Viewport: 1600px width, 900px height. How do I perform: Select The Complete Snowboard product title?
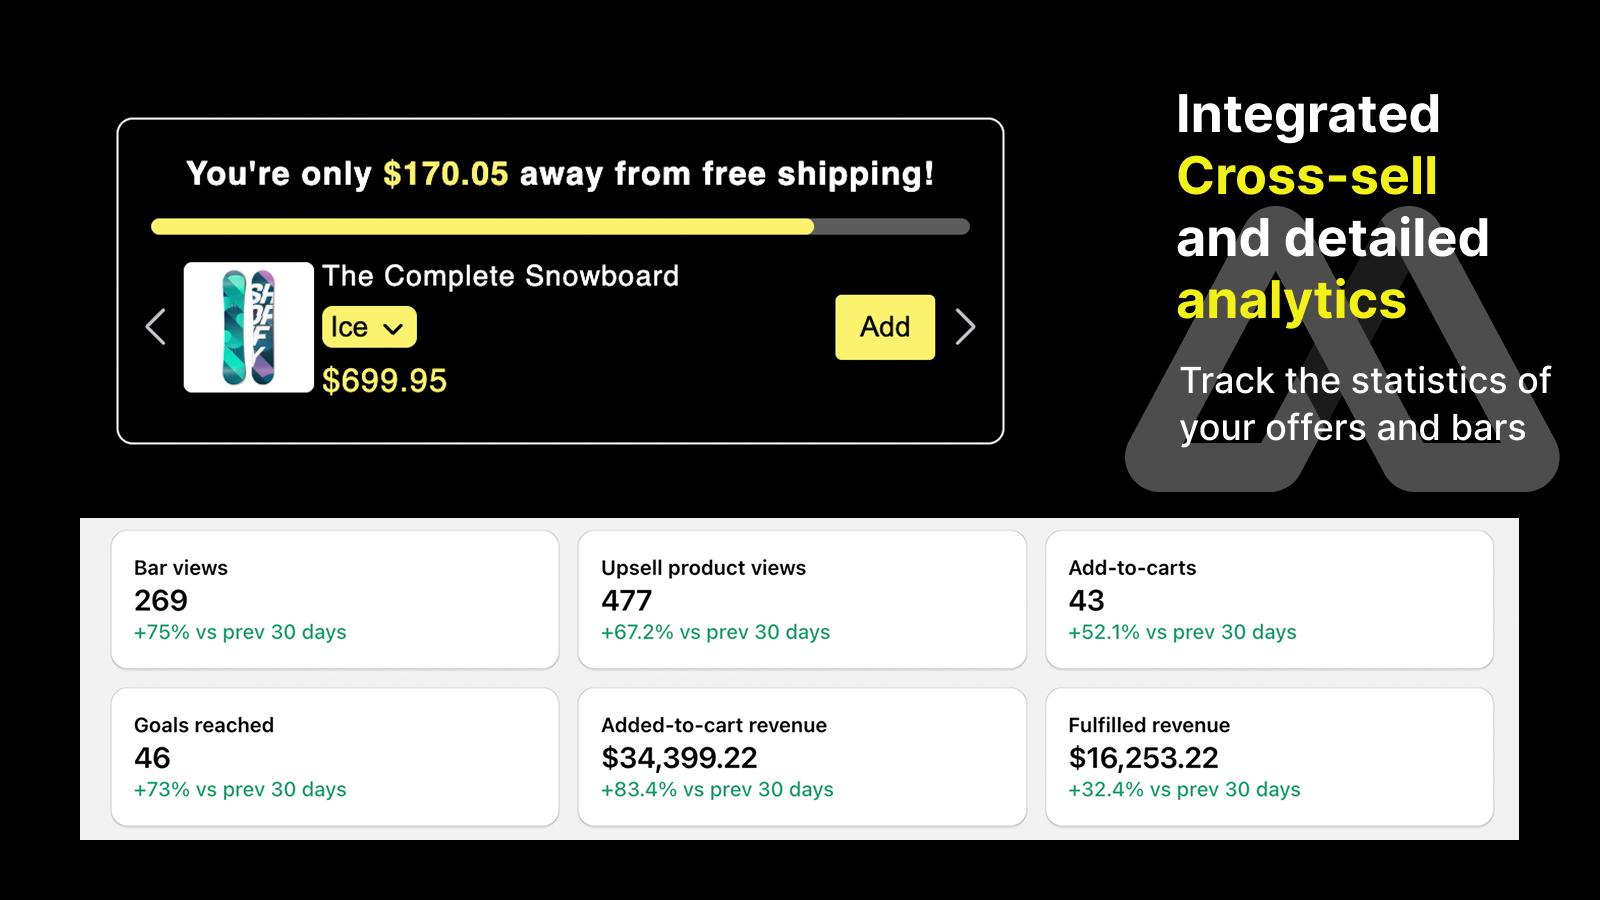[x=500, y=276]
